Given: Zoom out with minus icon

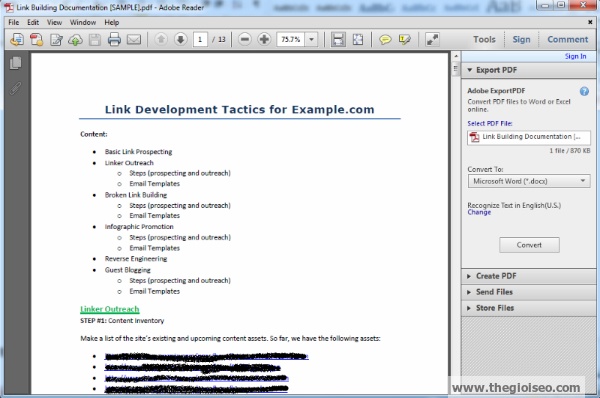Looking at the screenshot, I should point(245,39).
